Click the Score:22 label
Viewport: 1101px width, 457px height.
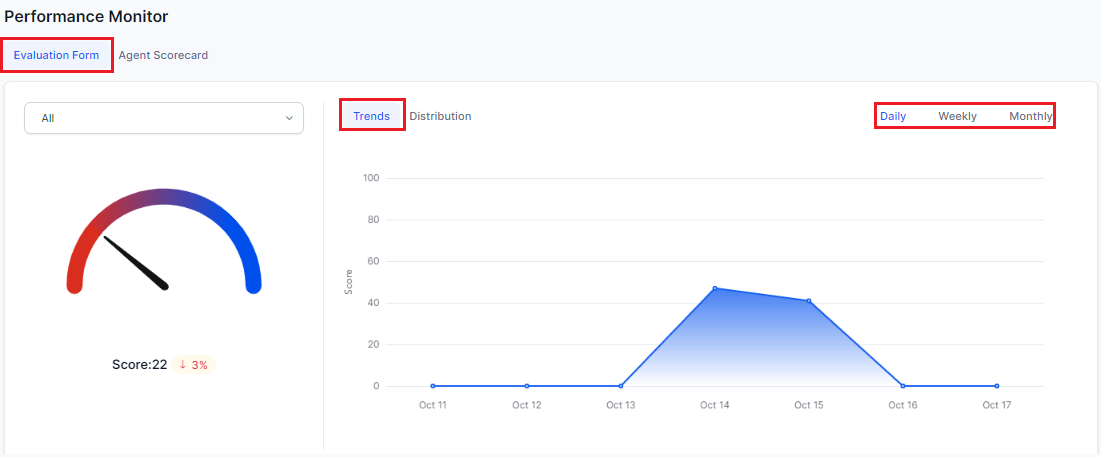point(139,365)
